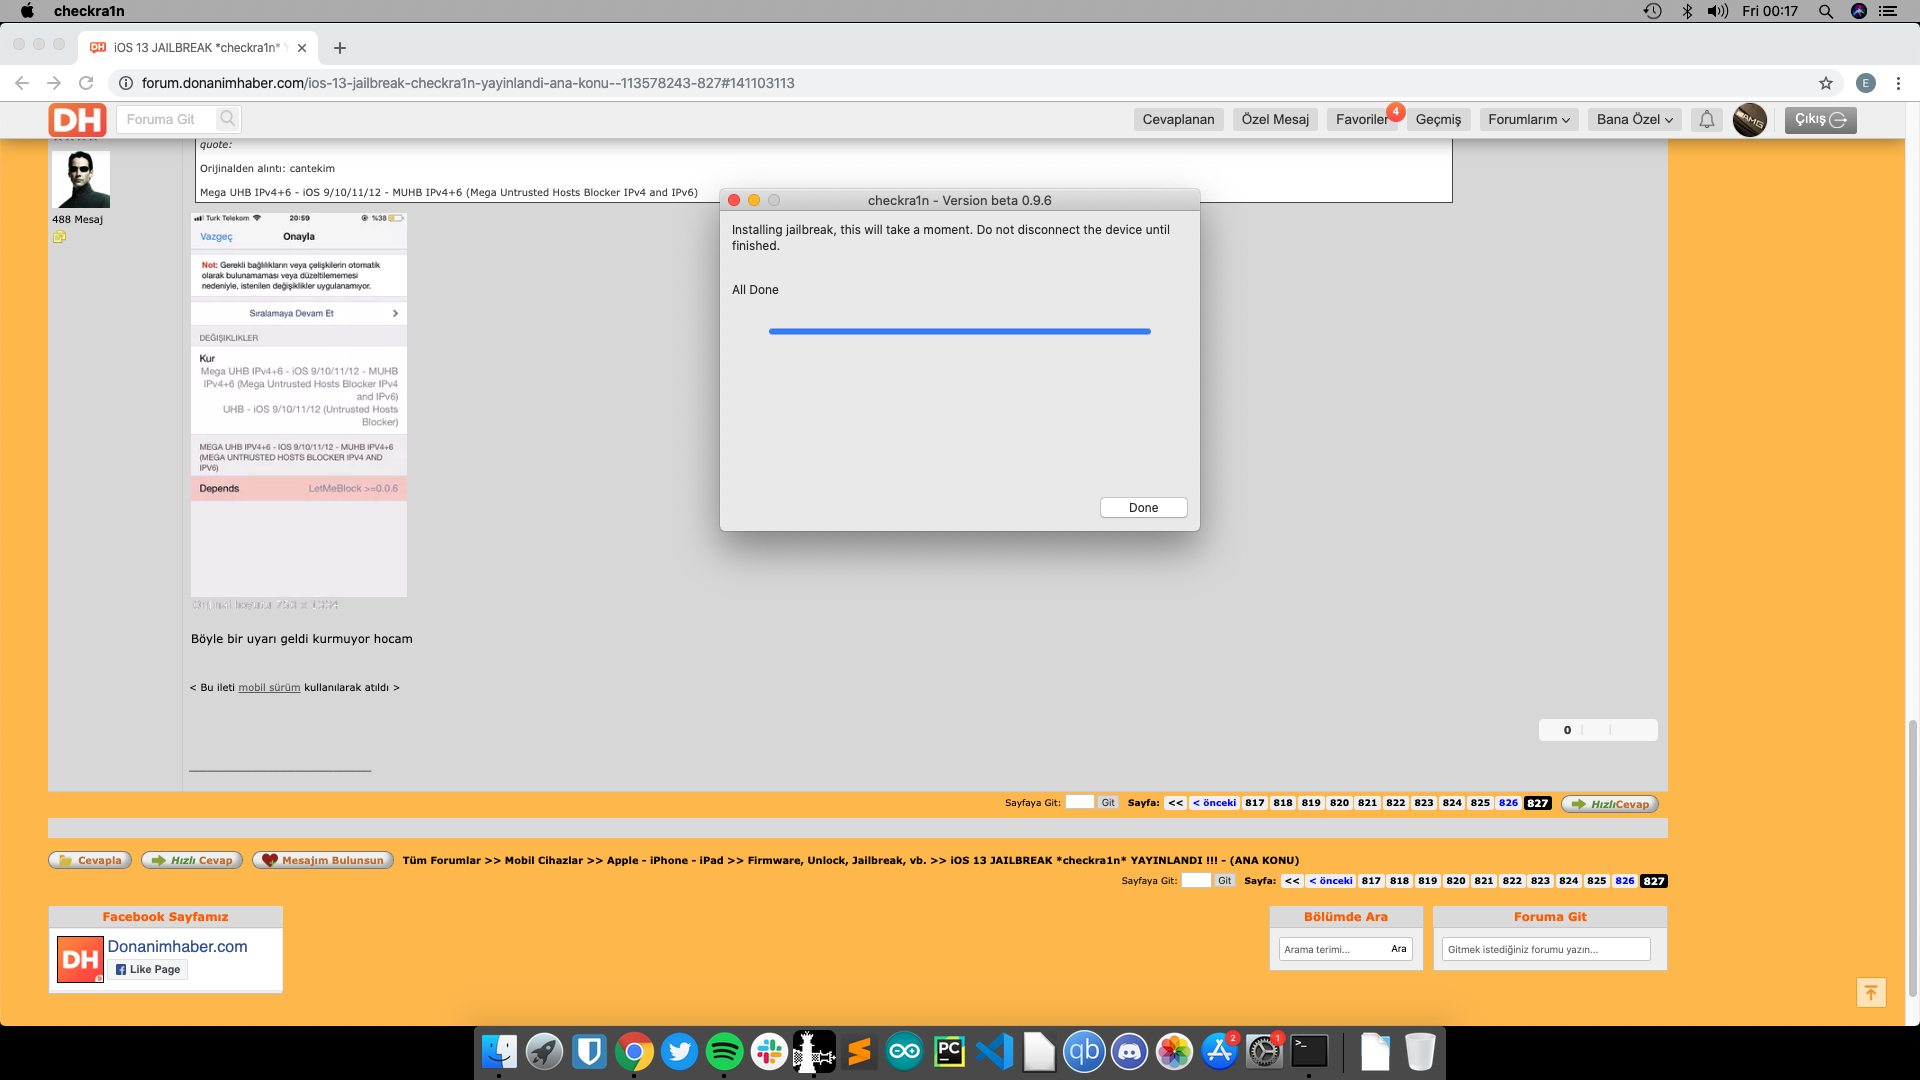Screen dimensions: 1920x1080
Task: Click the forum notifications bell icon
Action: pyautogui.click(x=1707, y=120)
